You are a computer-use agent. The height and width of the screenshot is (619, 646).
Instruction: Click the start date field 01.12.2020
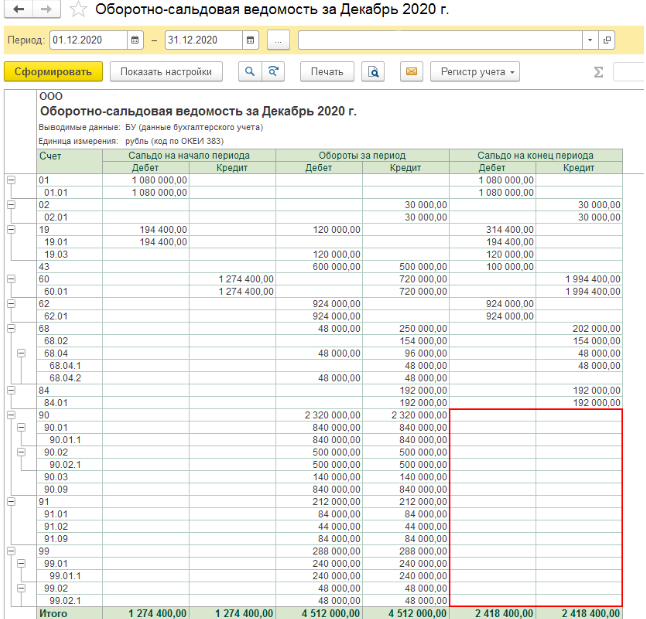pos(88,40)
